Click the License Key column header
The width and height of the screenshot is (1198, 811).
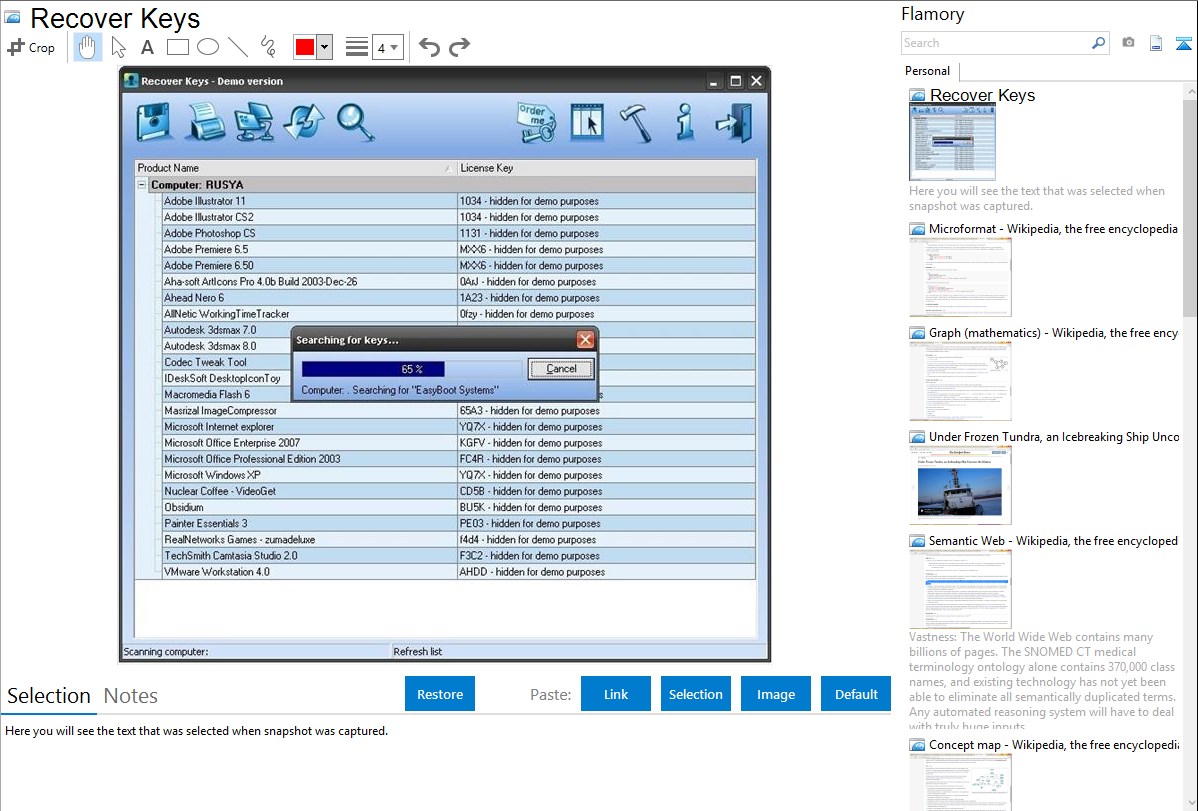tap(607, 168)
